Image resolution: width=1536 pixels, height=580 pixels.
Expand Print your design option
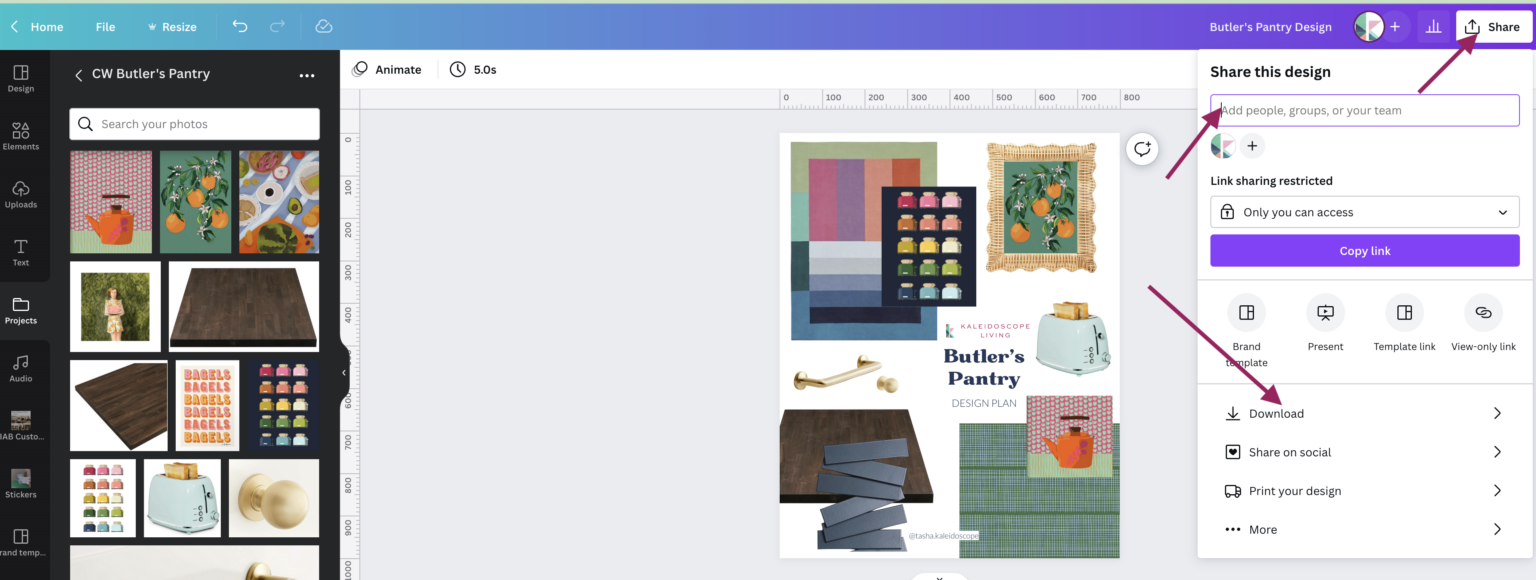click(x=1364, y=491)
